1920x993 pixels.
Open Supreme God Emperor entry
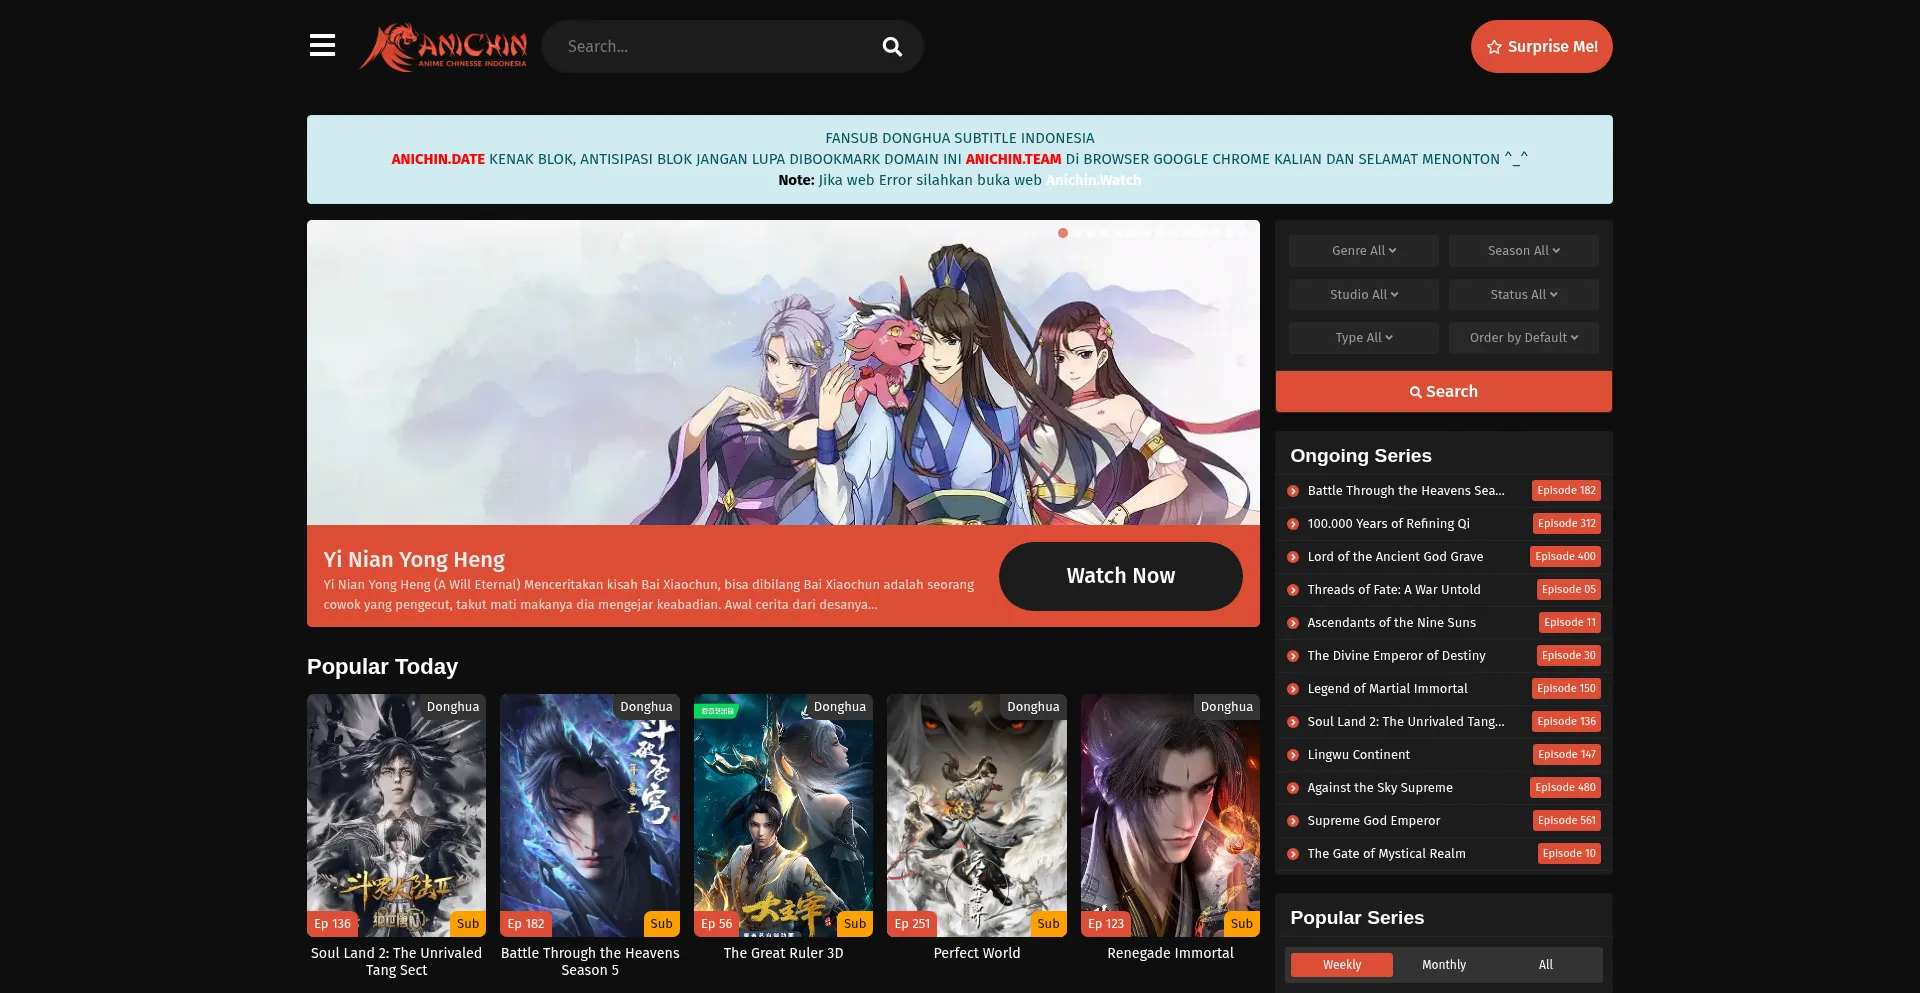tap(1374, 821)
